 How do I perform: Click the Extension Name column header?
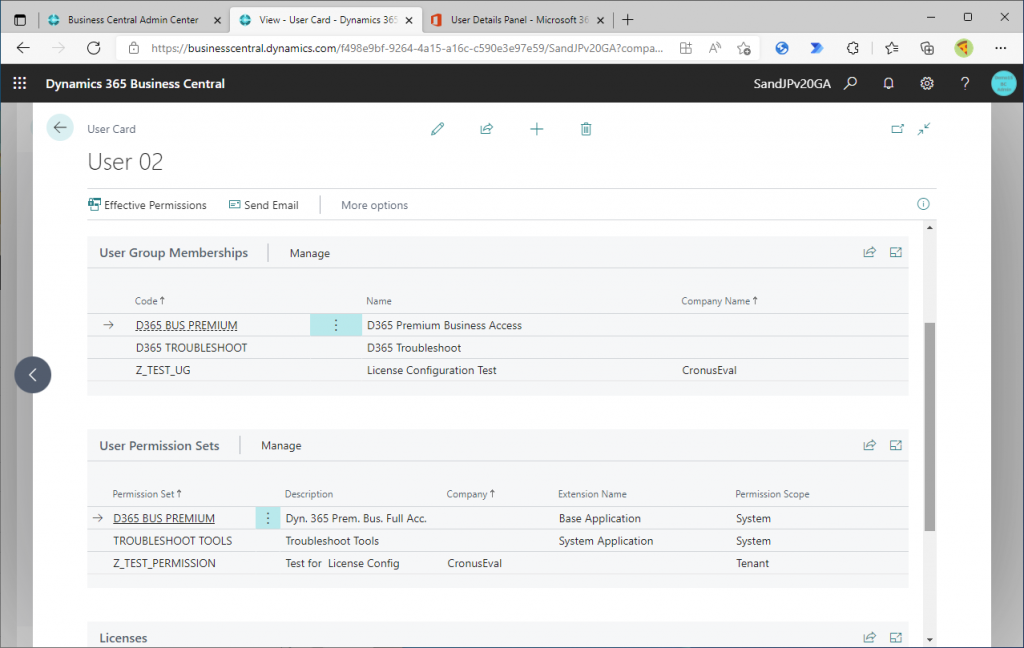(592, 494)
